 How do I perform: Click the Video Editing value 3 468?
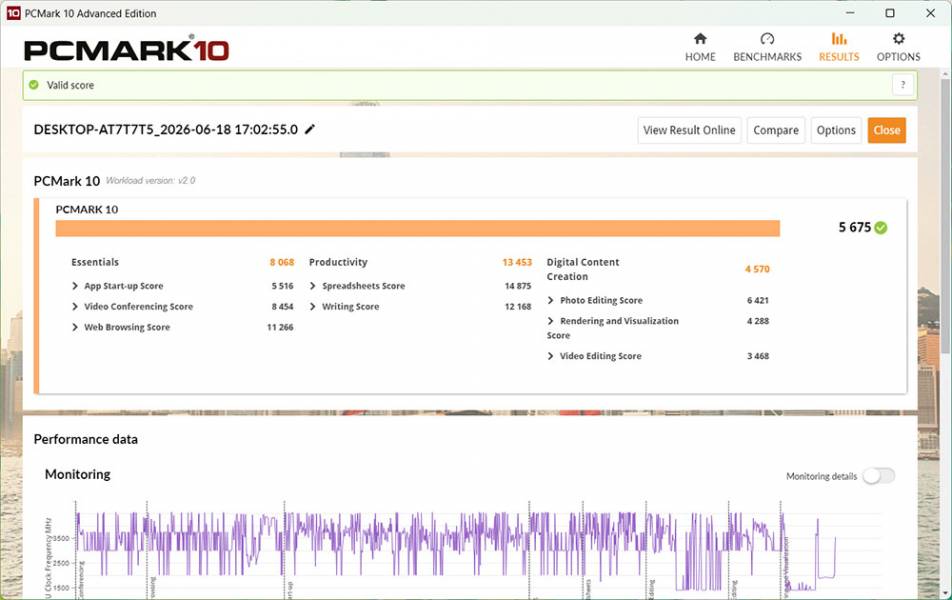758,356
